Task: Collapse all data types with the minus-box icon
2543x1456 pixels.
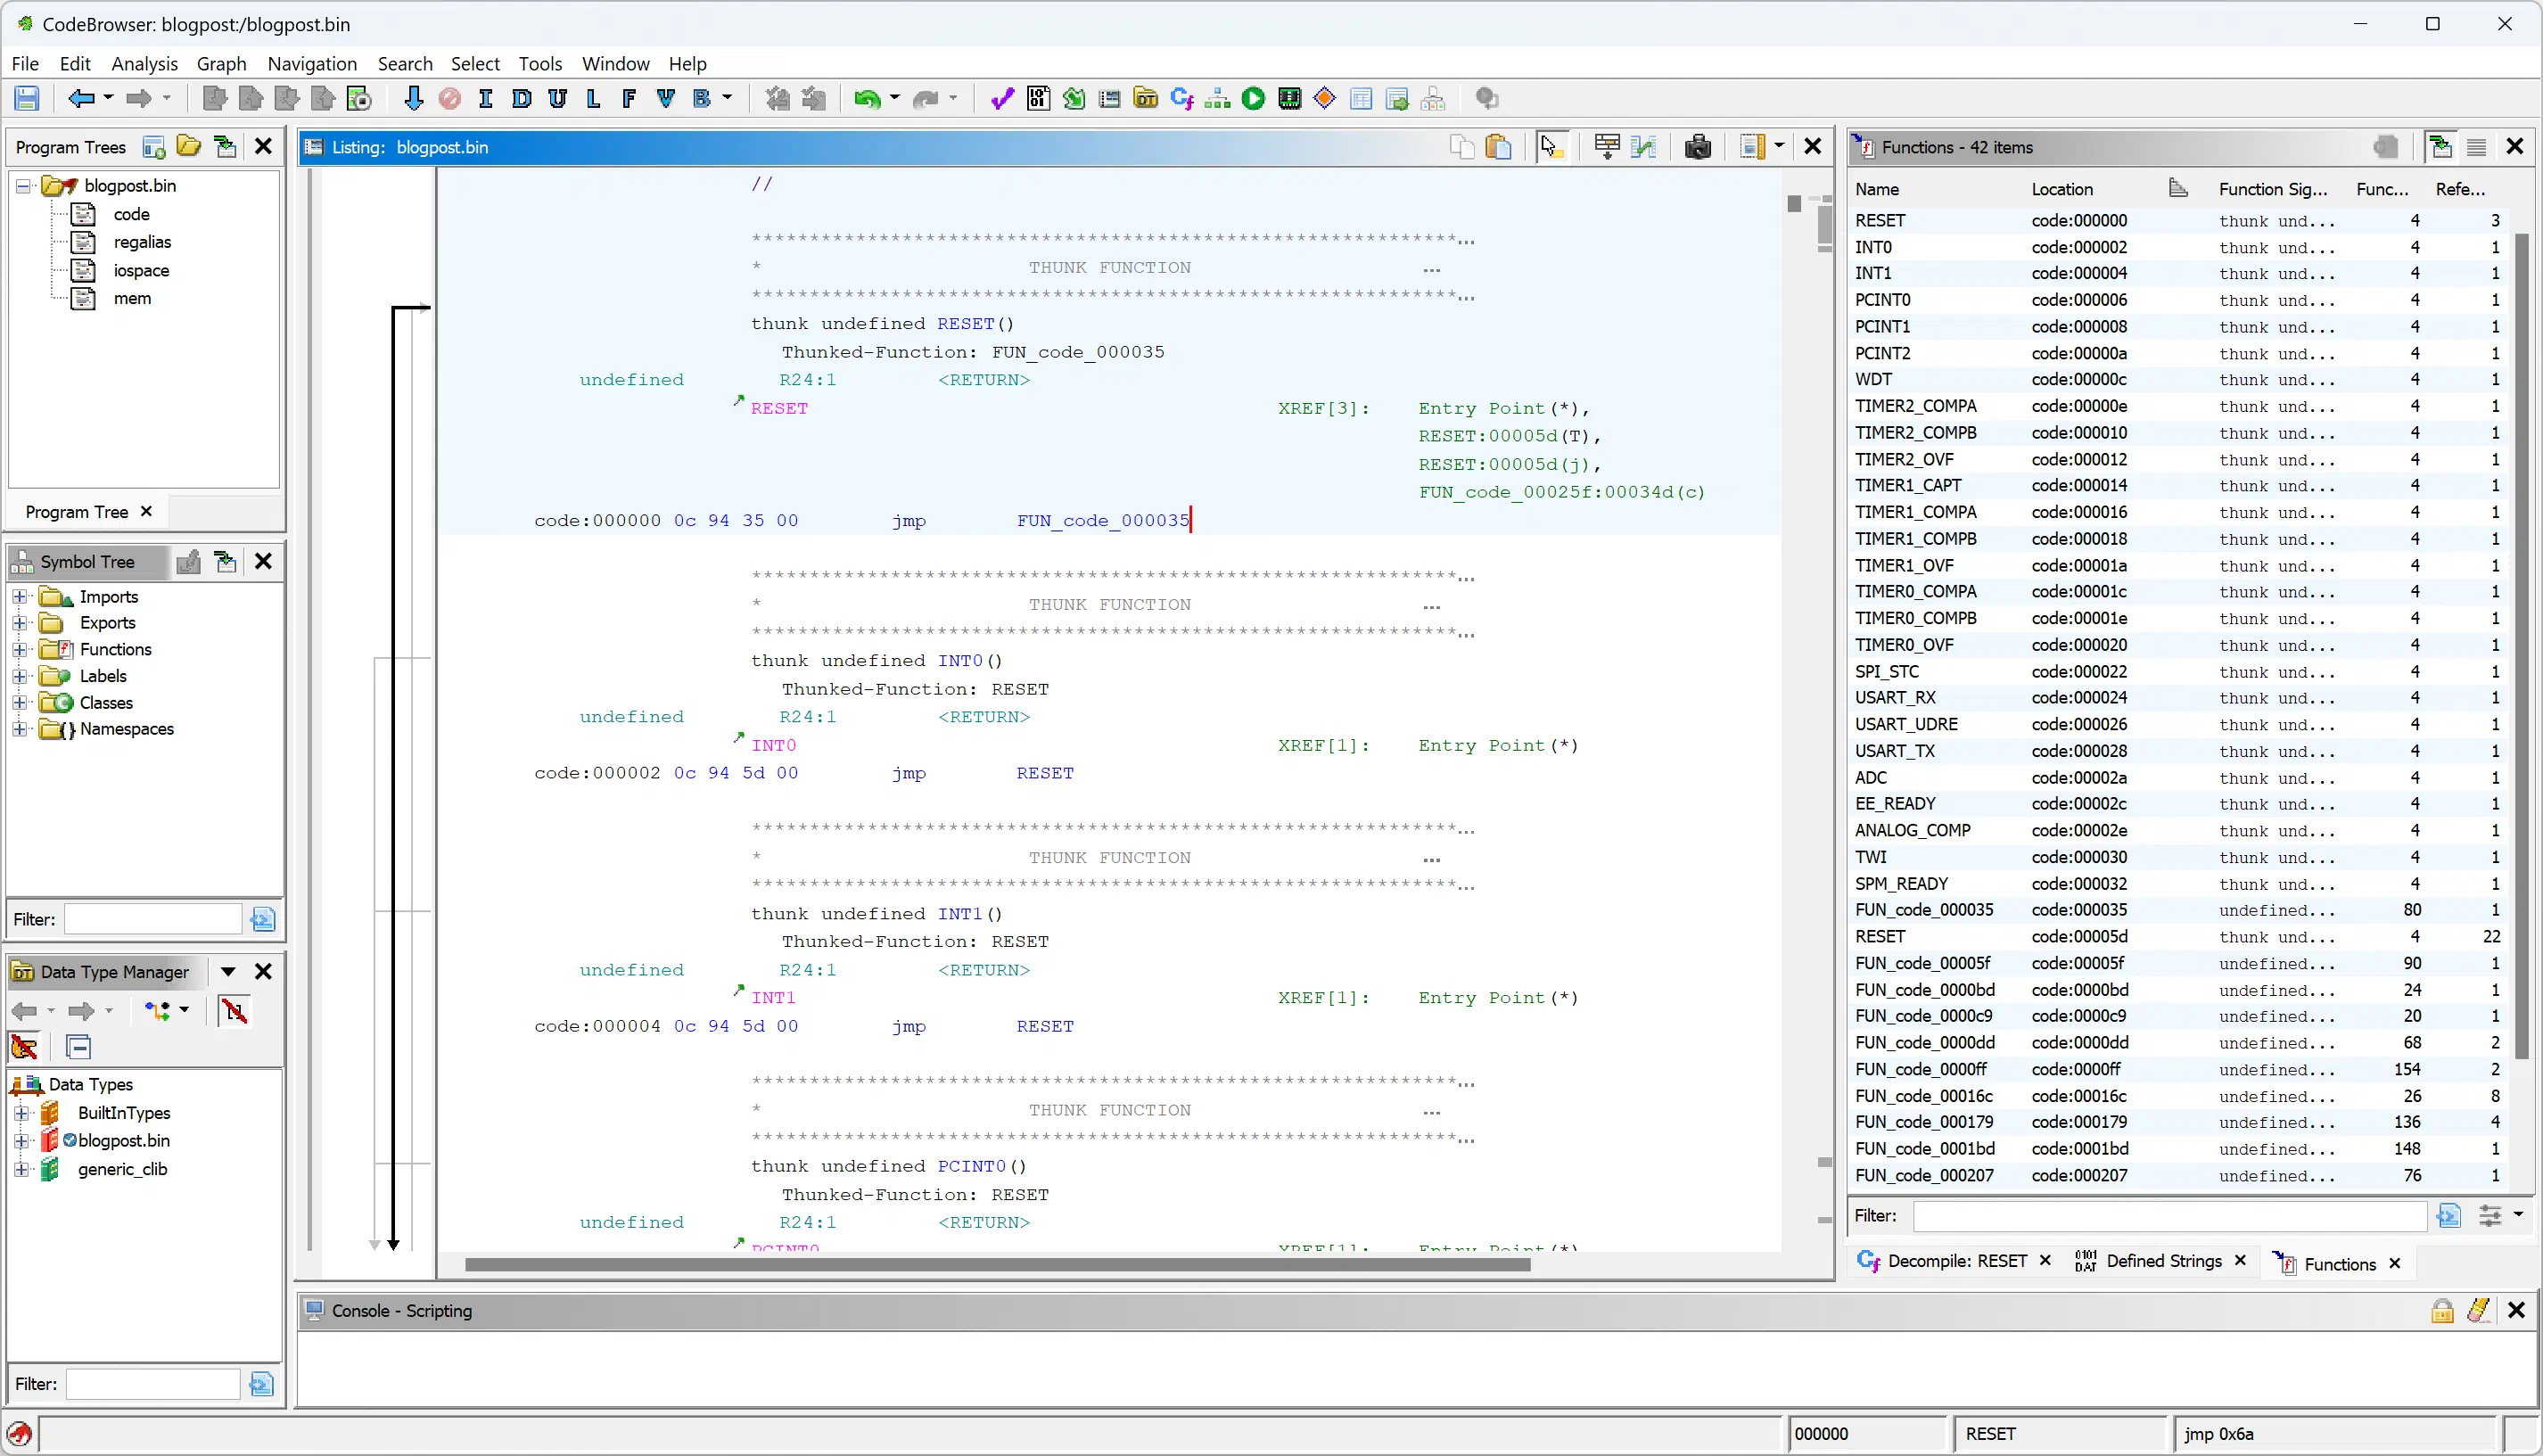Action: point(78,1047)
